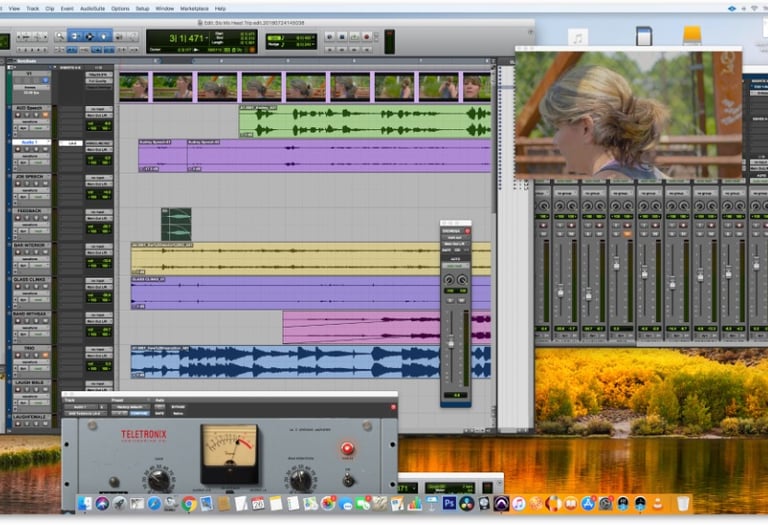Open the Marketplace menu
Viewport: 768px width, 525px height.
tap(194, 8)
